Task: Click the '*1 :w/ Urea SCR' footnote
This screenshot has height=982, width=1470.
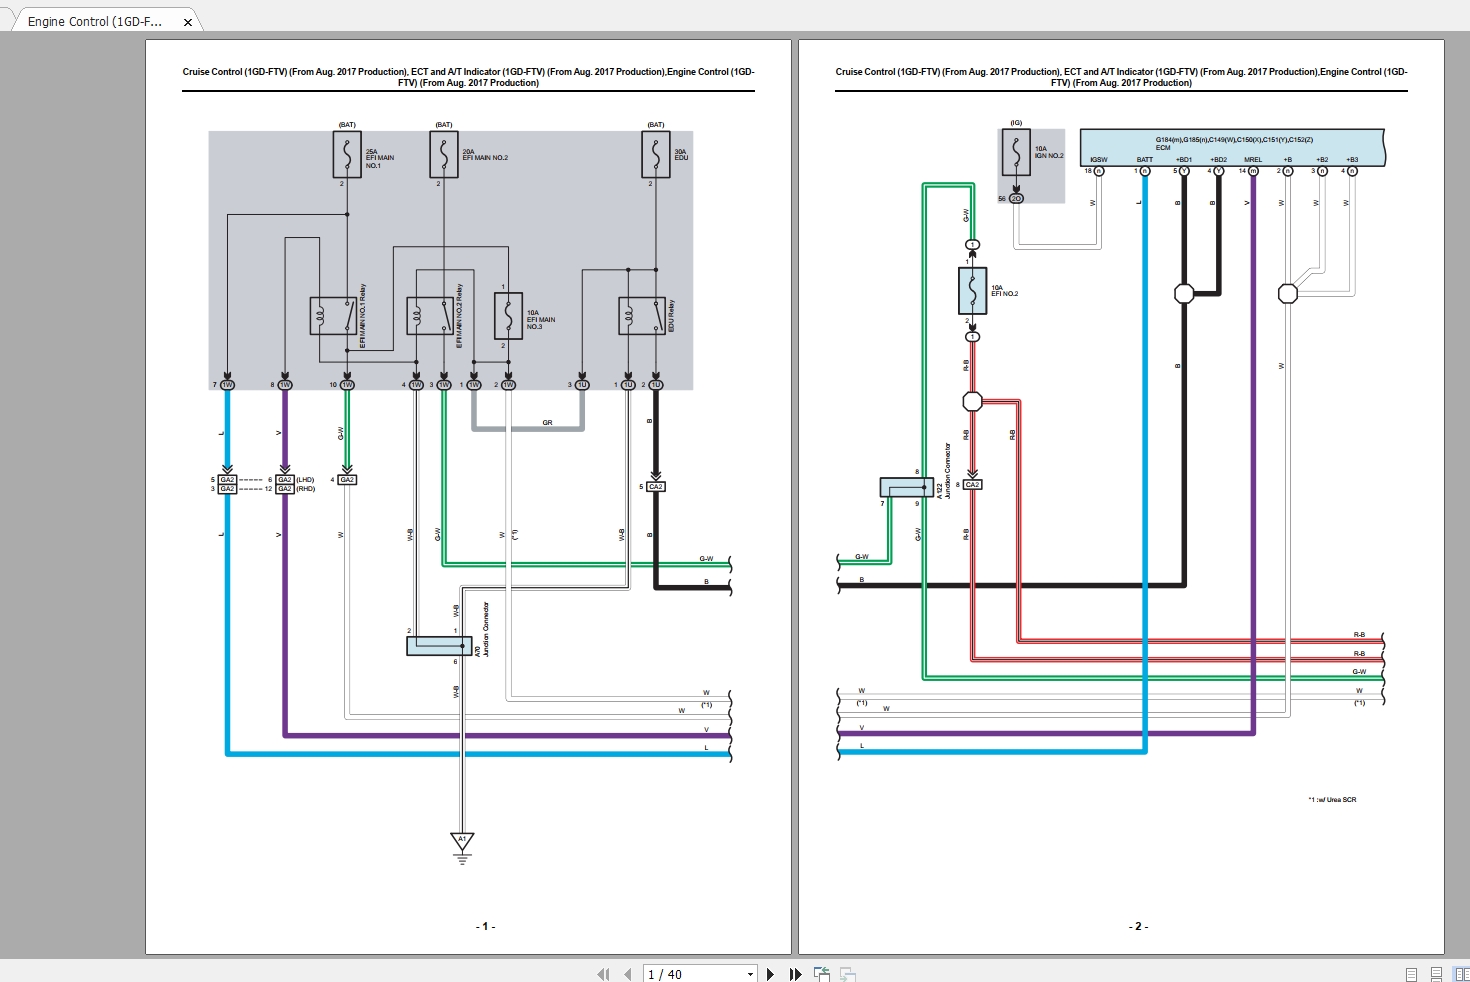Action: [1332, 800]
